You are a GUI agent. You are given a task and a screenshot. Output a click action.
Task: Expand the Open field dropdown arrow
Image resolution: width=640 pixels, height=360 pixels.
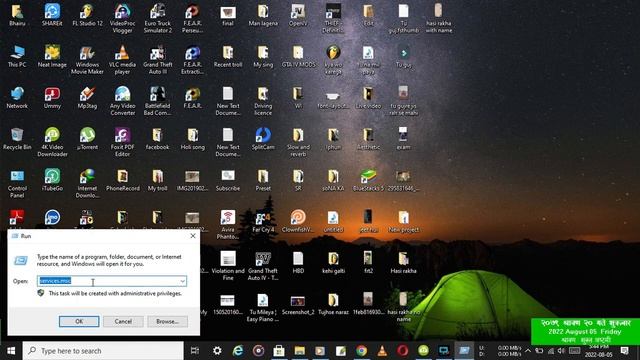pos(182,281)
